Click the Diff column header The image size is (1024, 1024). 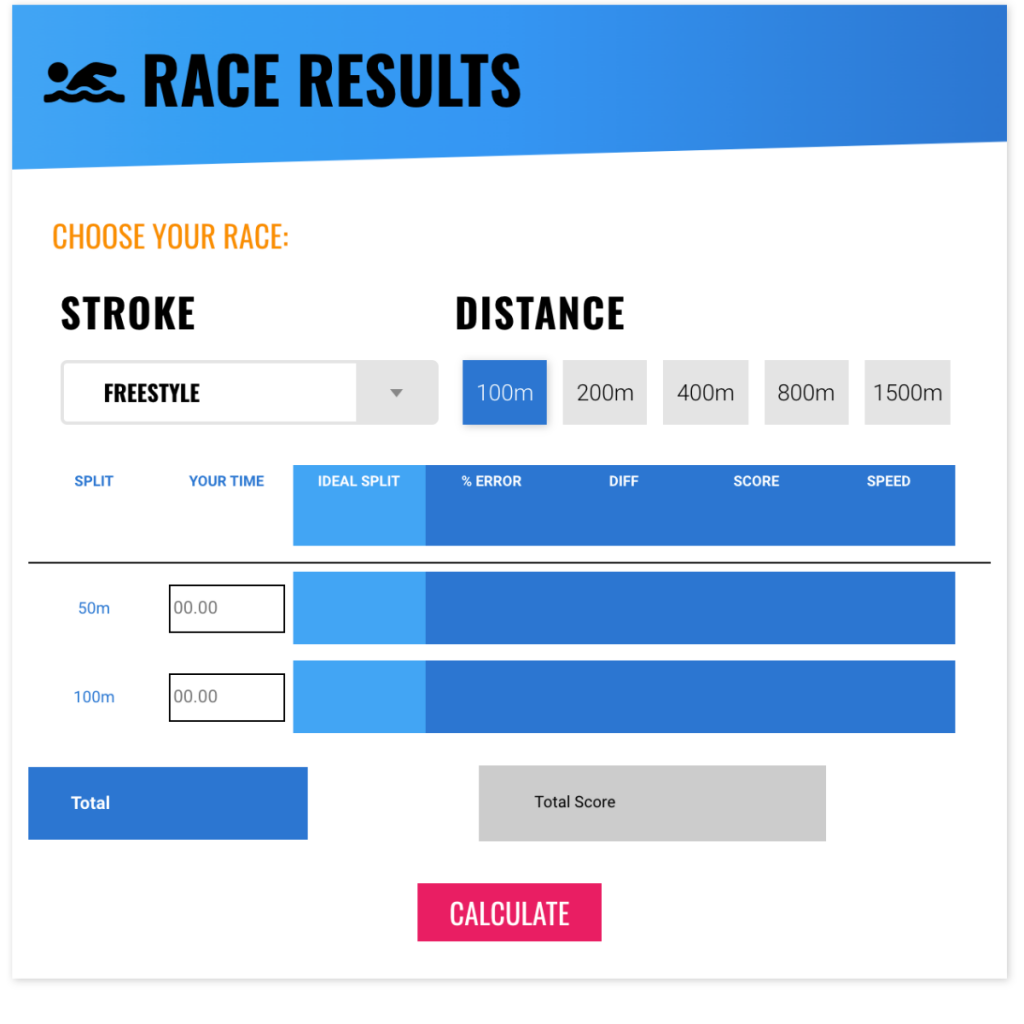tap(624, 481)
